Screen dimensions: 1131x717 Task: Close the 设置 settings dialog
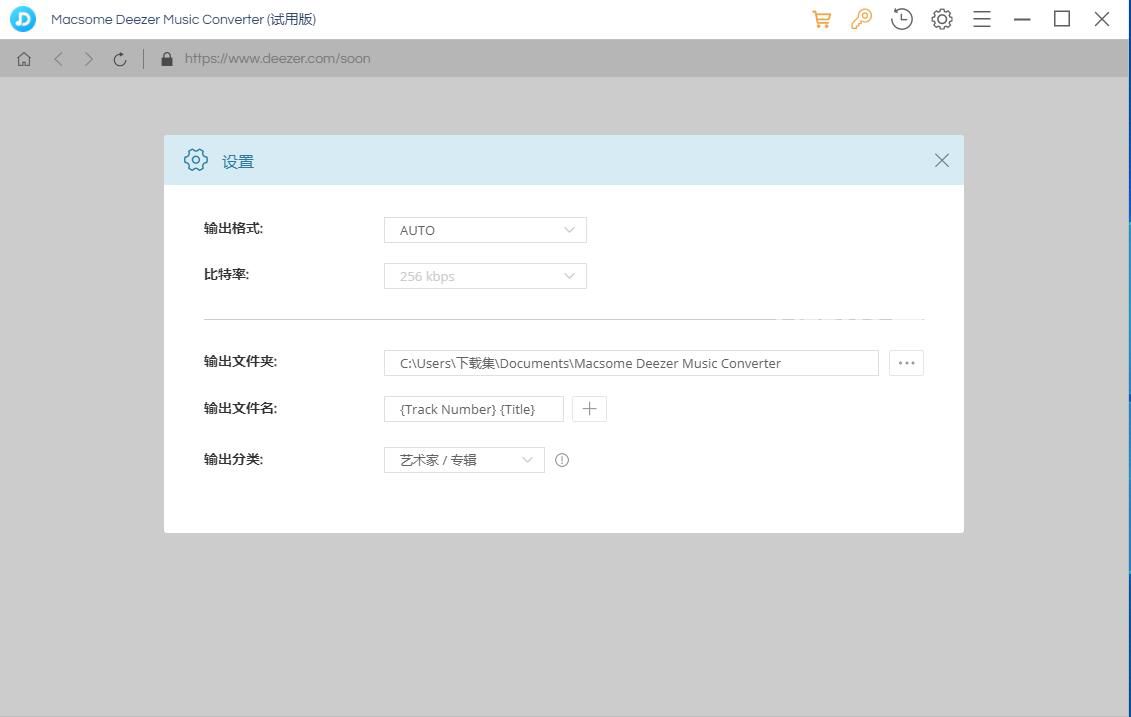pos(941,160)
